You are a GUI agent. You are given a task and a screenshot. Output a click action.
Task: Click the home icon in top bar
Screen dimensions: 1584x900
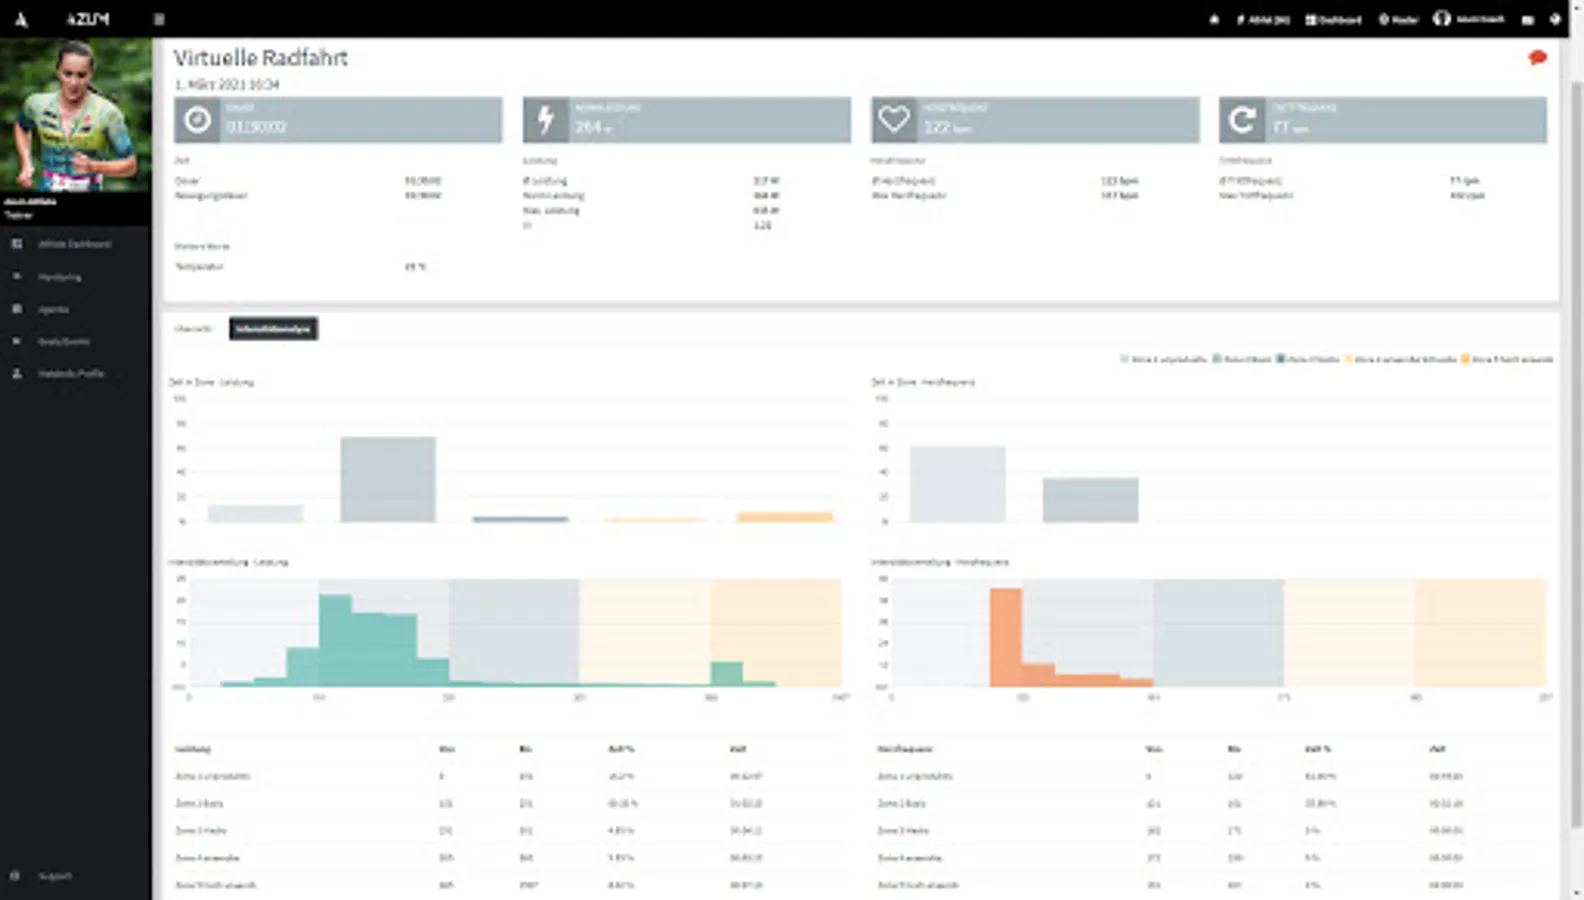[1214, 19]
